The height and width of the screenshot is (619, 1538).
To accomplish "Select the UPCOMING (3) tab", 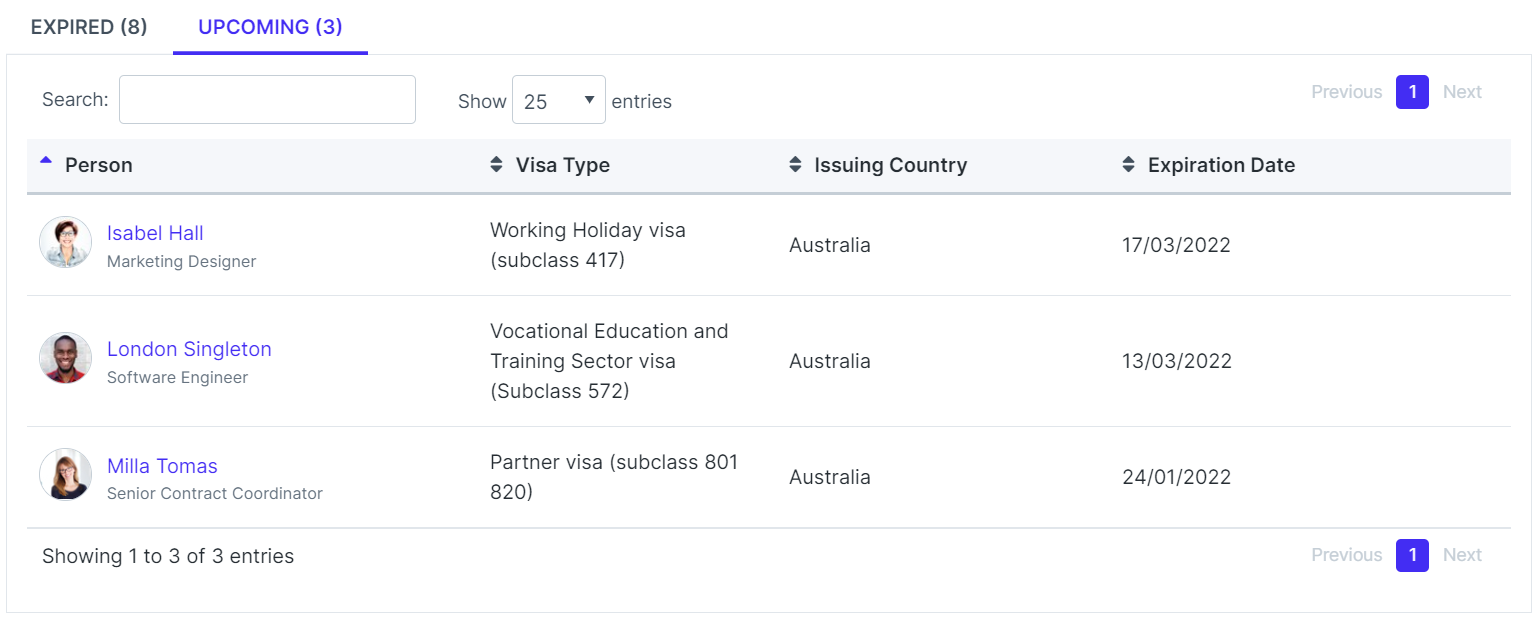I will [x=270, y=27].
